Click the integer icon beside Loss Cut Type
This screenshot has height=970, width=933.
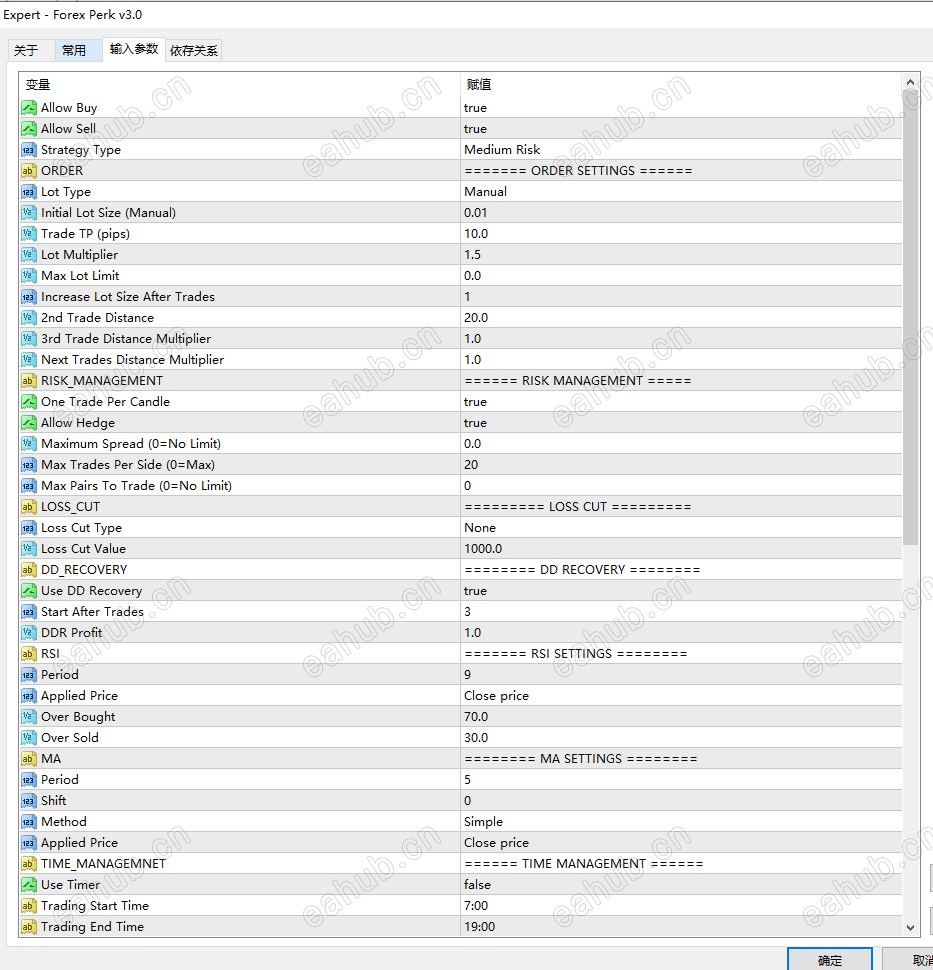pyautogui.click(x=28, y=528)
